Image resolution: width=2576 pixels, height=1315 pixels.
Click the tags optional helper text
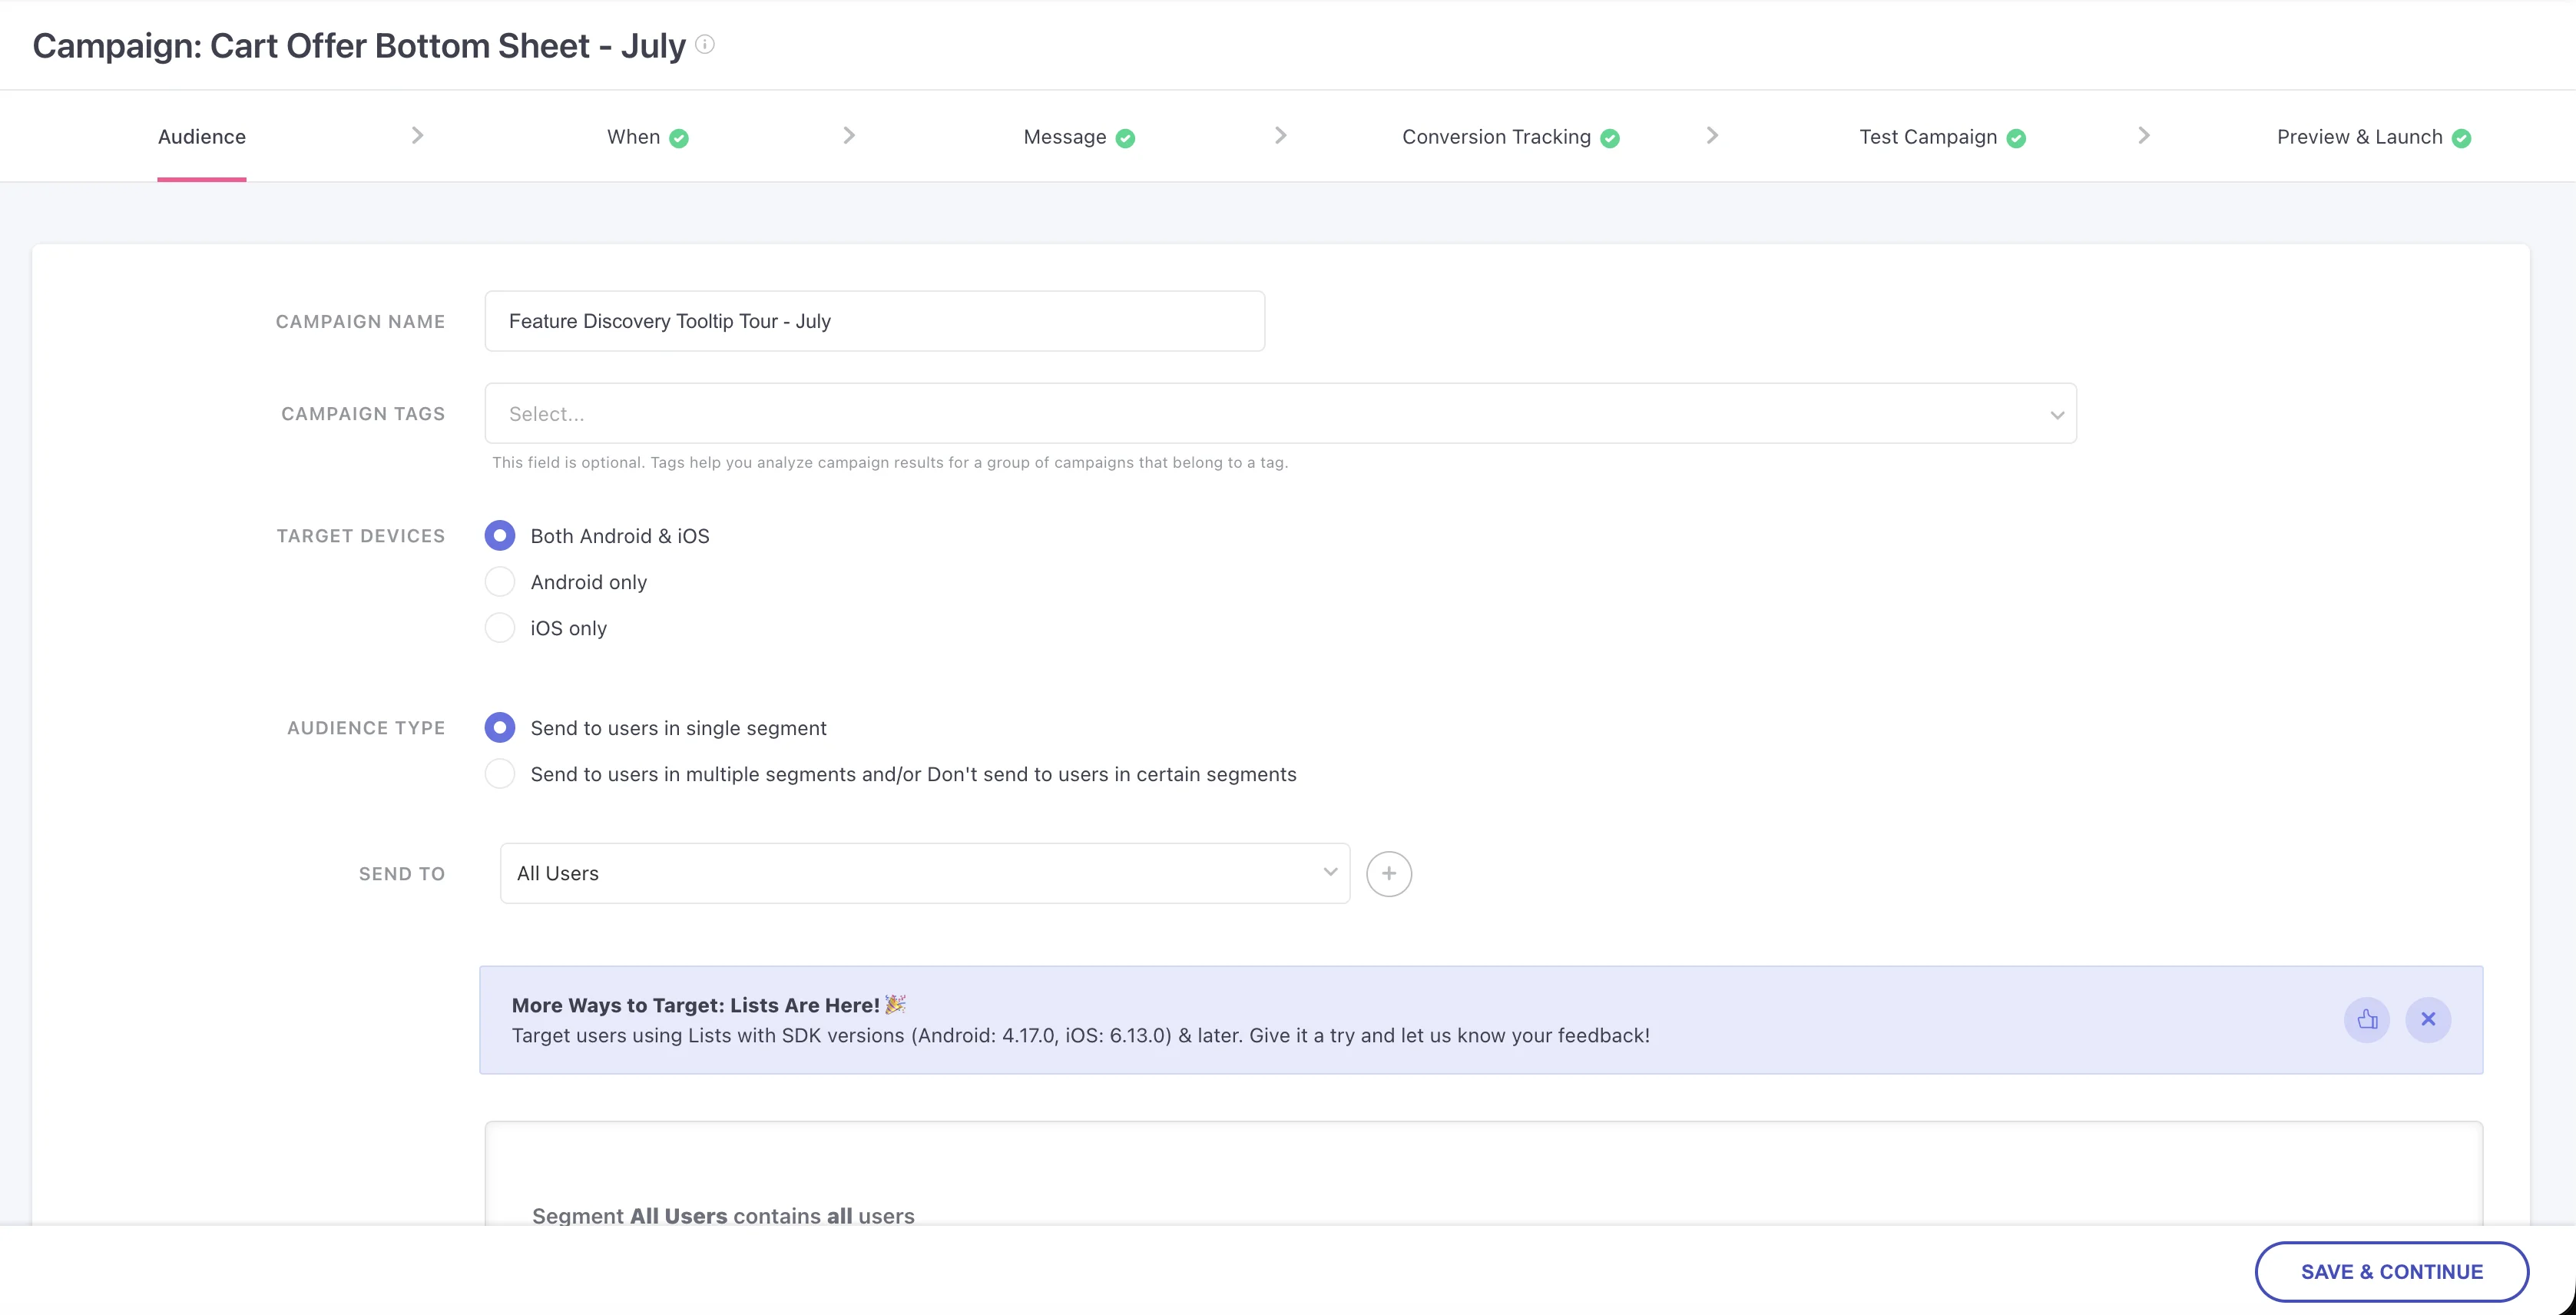(x=890, y=463)
